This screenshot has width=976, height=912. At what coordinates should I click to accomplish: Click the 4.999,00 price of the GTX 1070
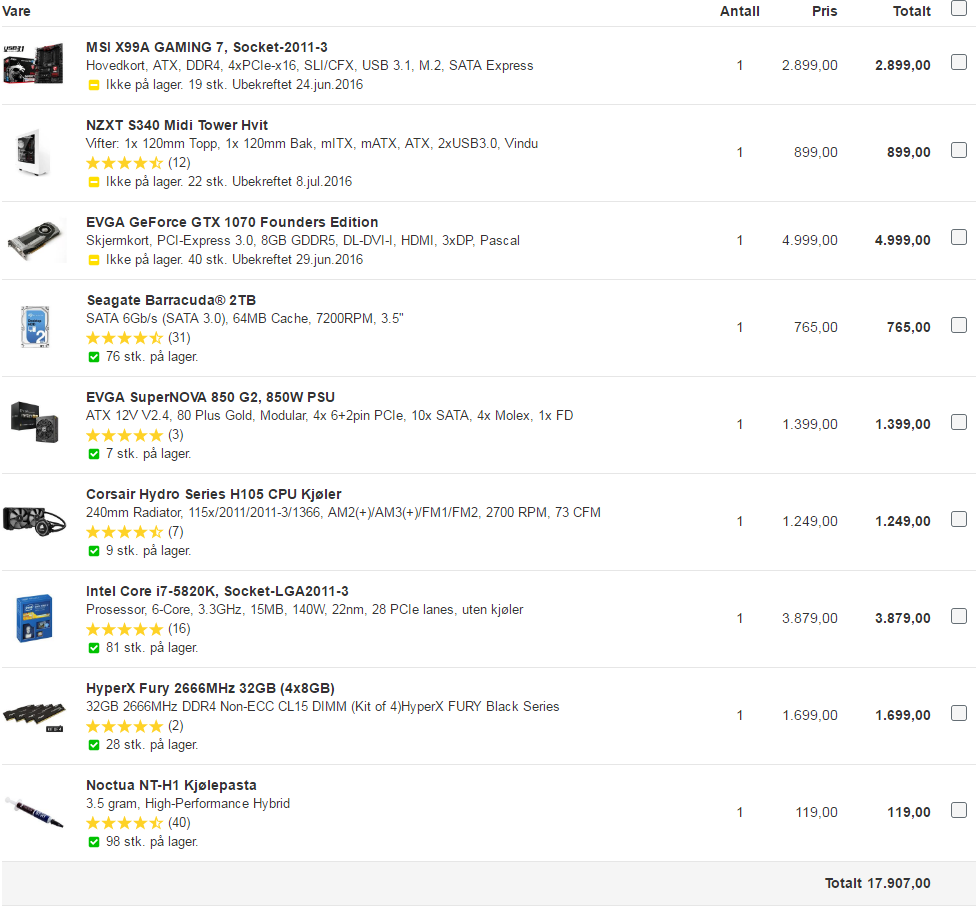coord(810,240)
